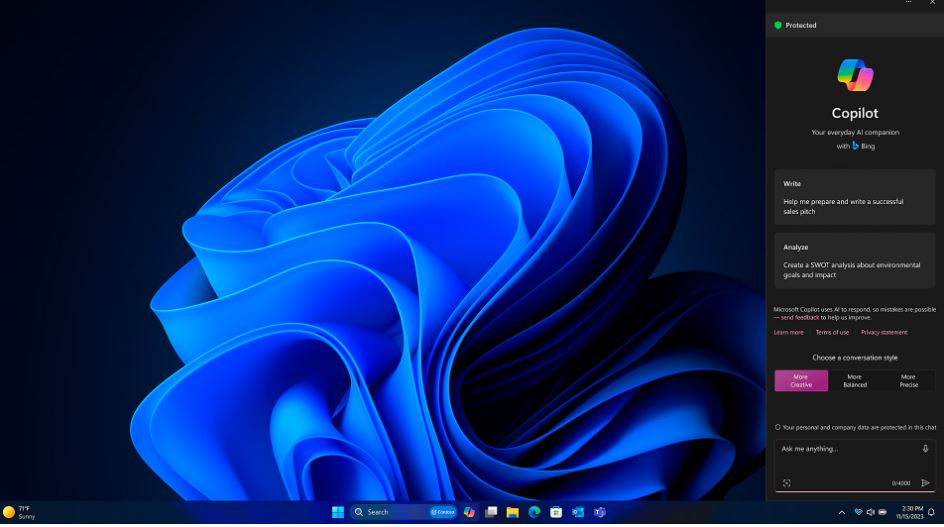
Task: Click the Write sales pitch suggestion card
Action: pos(854,197)
